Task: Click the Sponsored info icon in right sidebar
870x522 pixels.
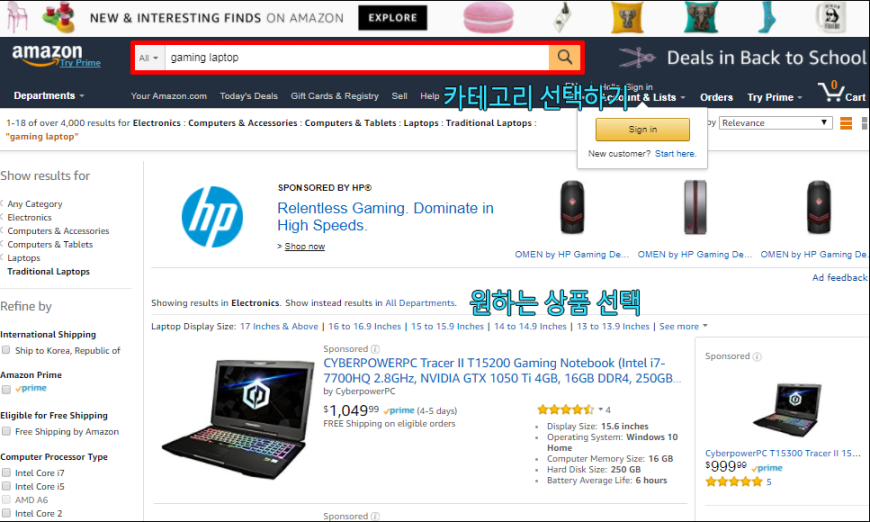Action: click(757, 356)
